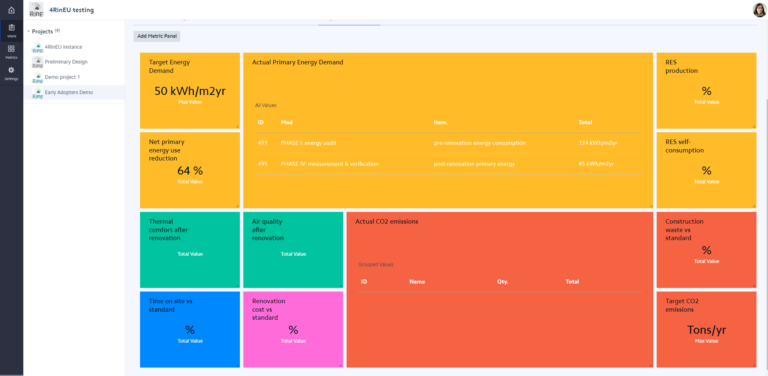
Task: Open the Home icon in sidebar
Action: pos(11,10)
